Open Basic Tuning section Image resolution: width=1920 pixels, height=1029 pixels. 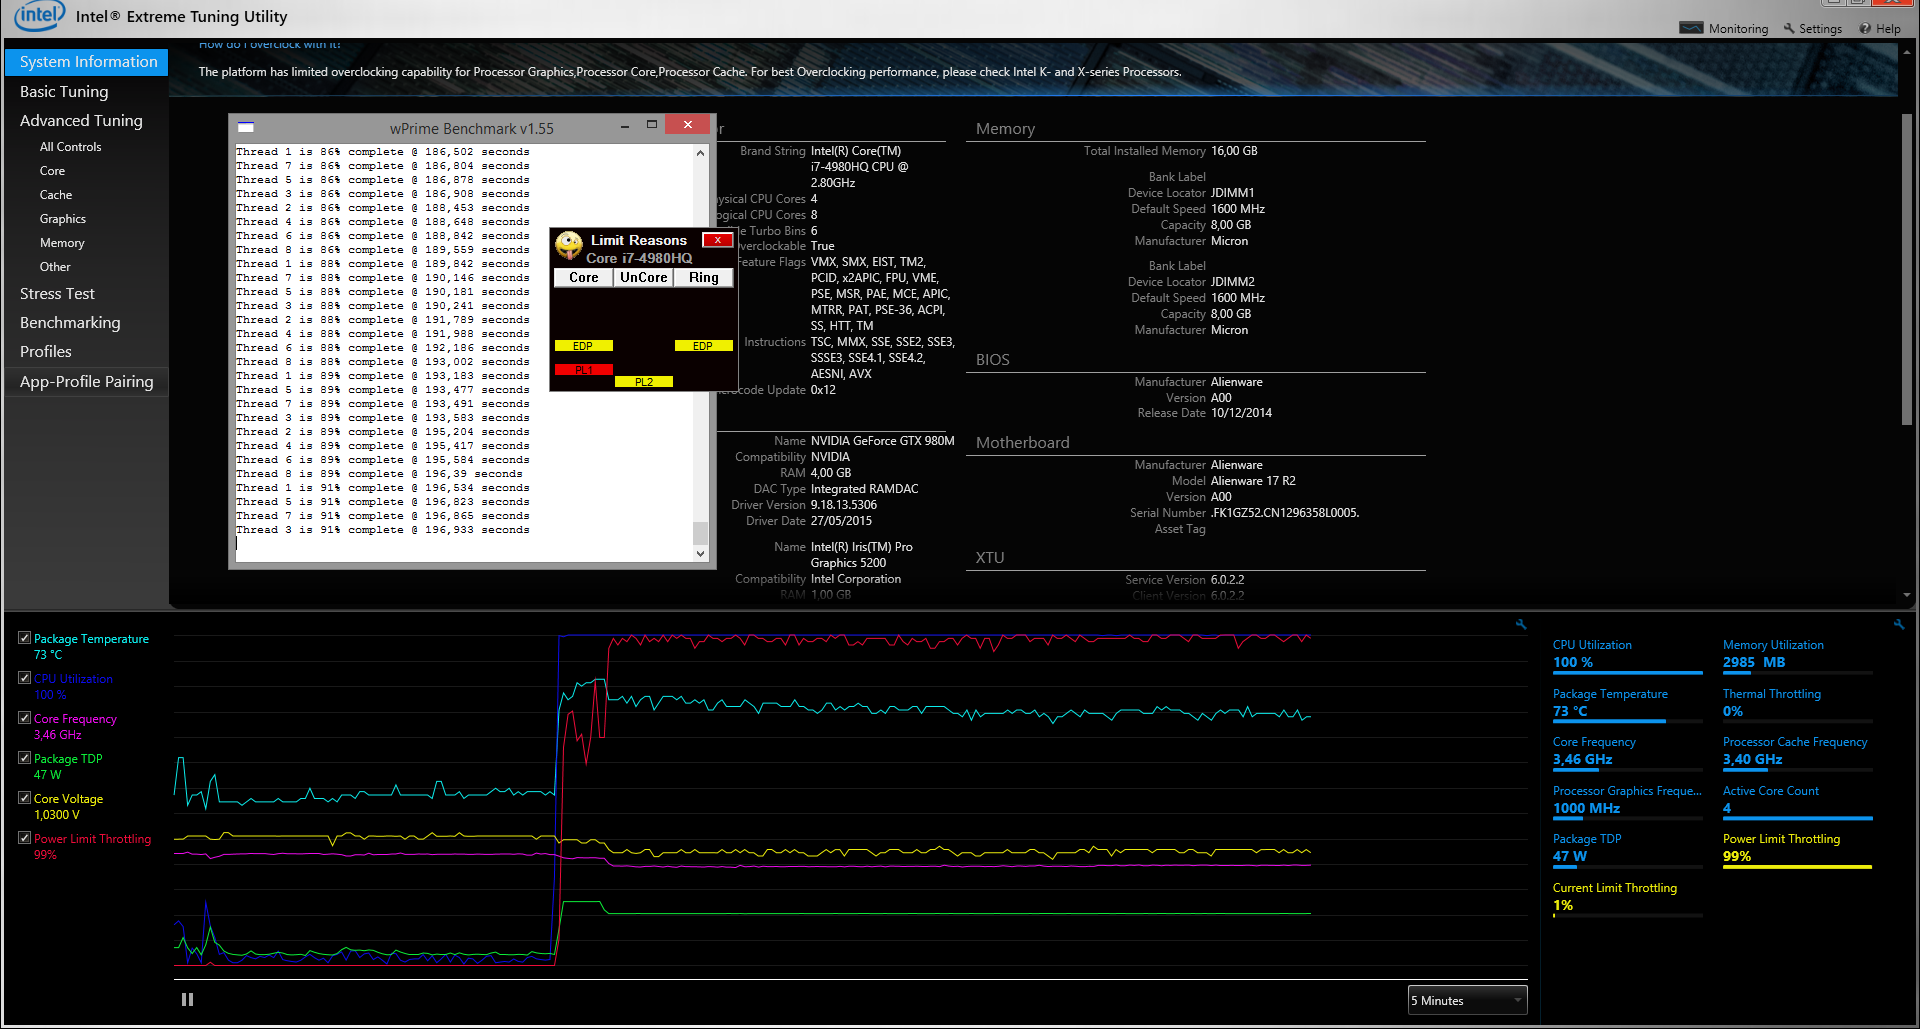pos(64,91)
